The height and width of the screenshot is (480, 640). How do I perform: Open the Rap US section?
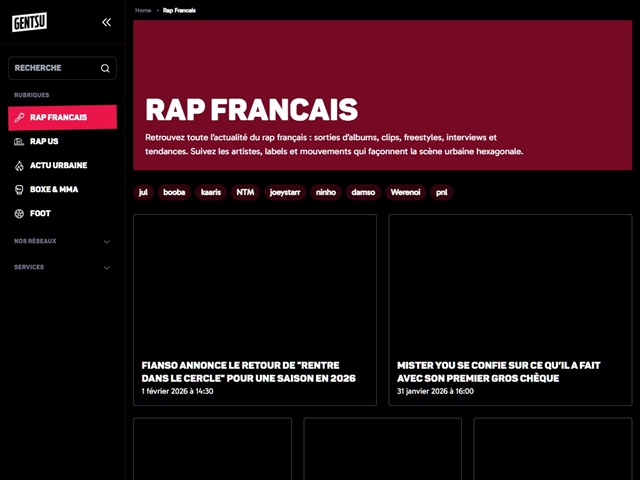(x=62, y=142)
